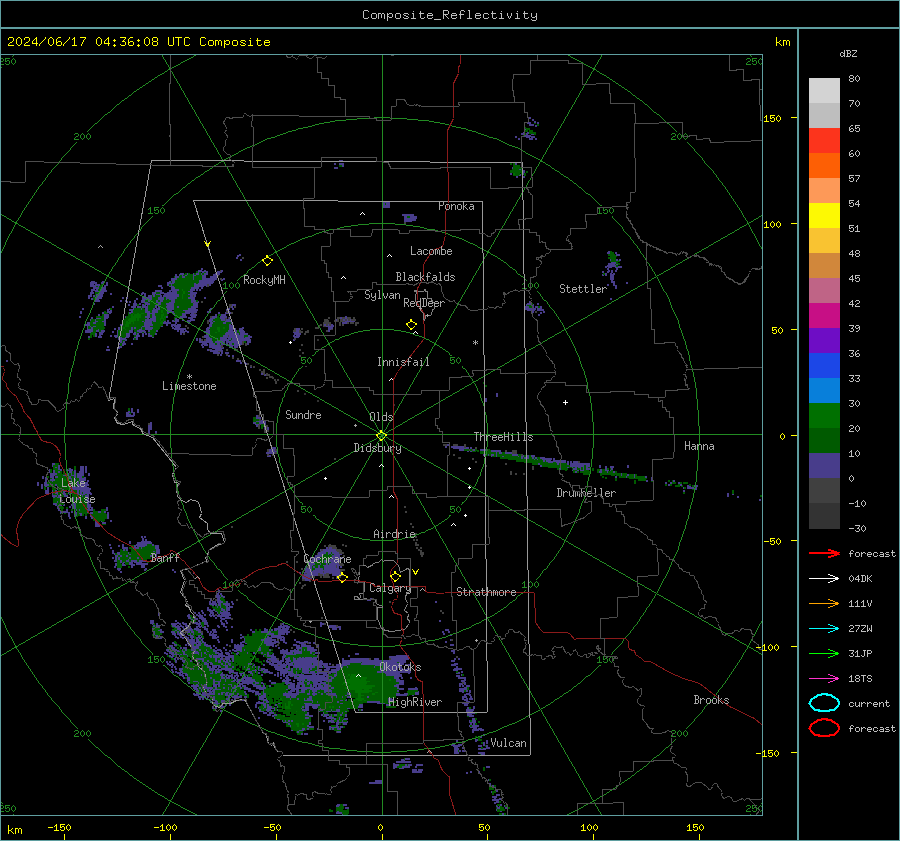Click the Stettler town label
The image size is (900, 841).
pyautogui.click(x=583, y=289)
